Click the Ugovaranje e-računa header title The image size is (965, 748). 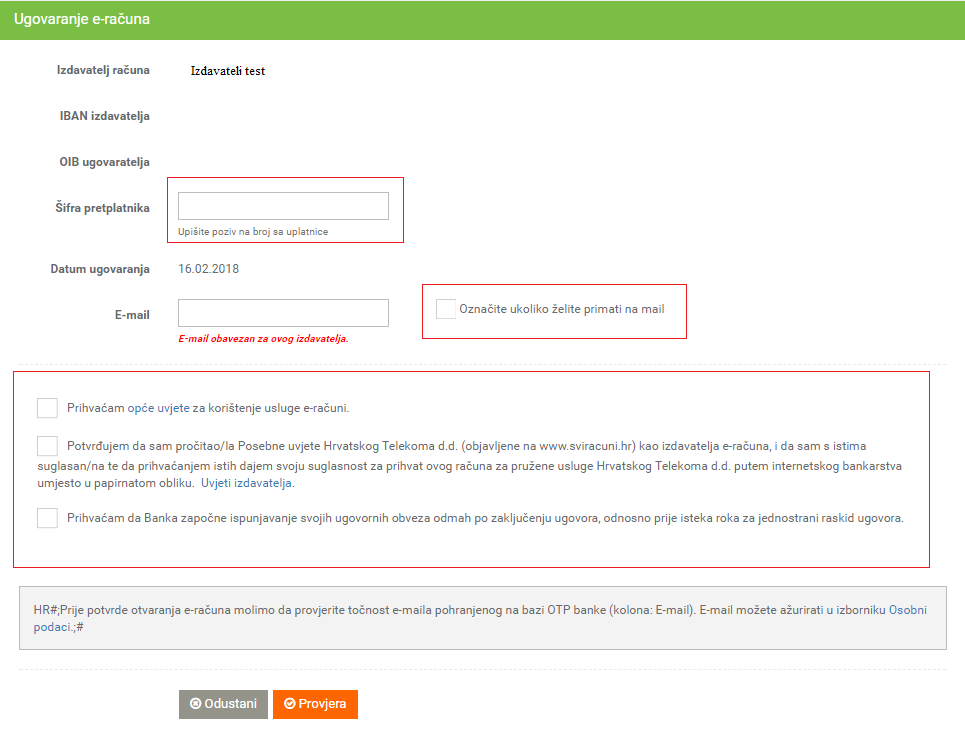pos(82,19)
